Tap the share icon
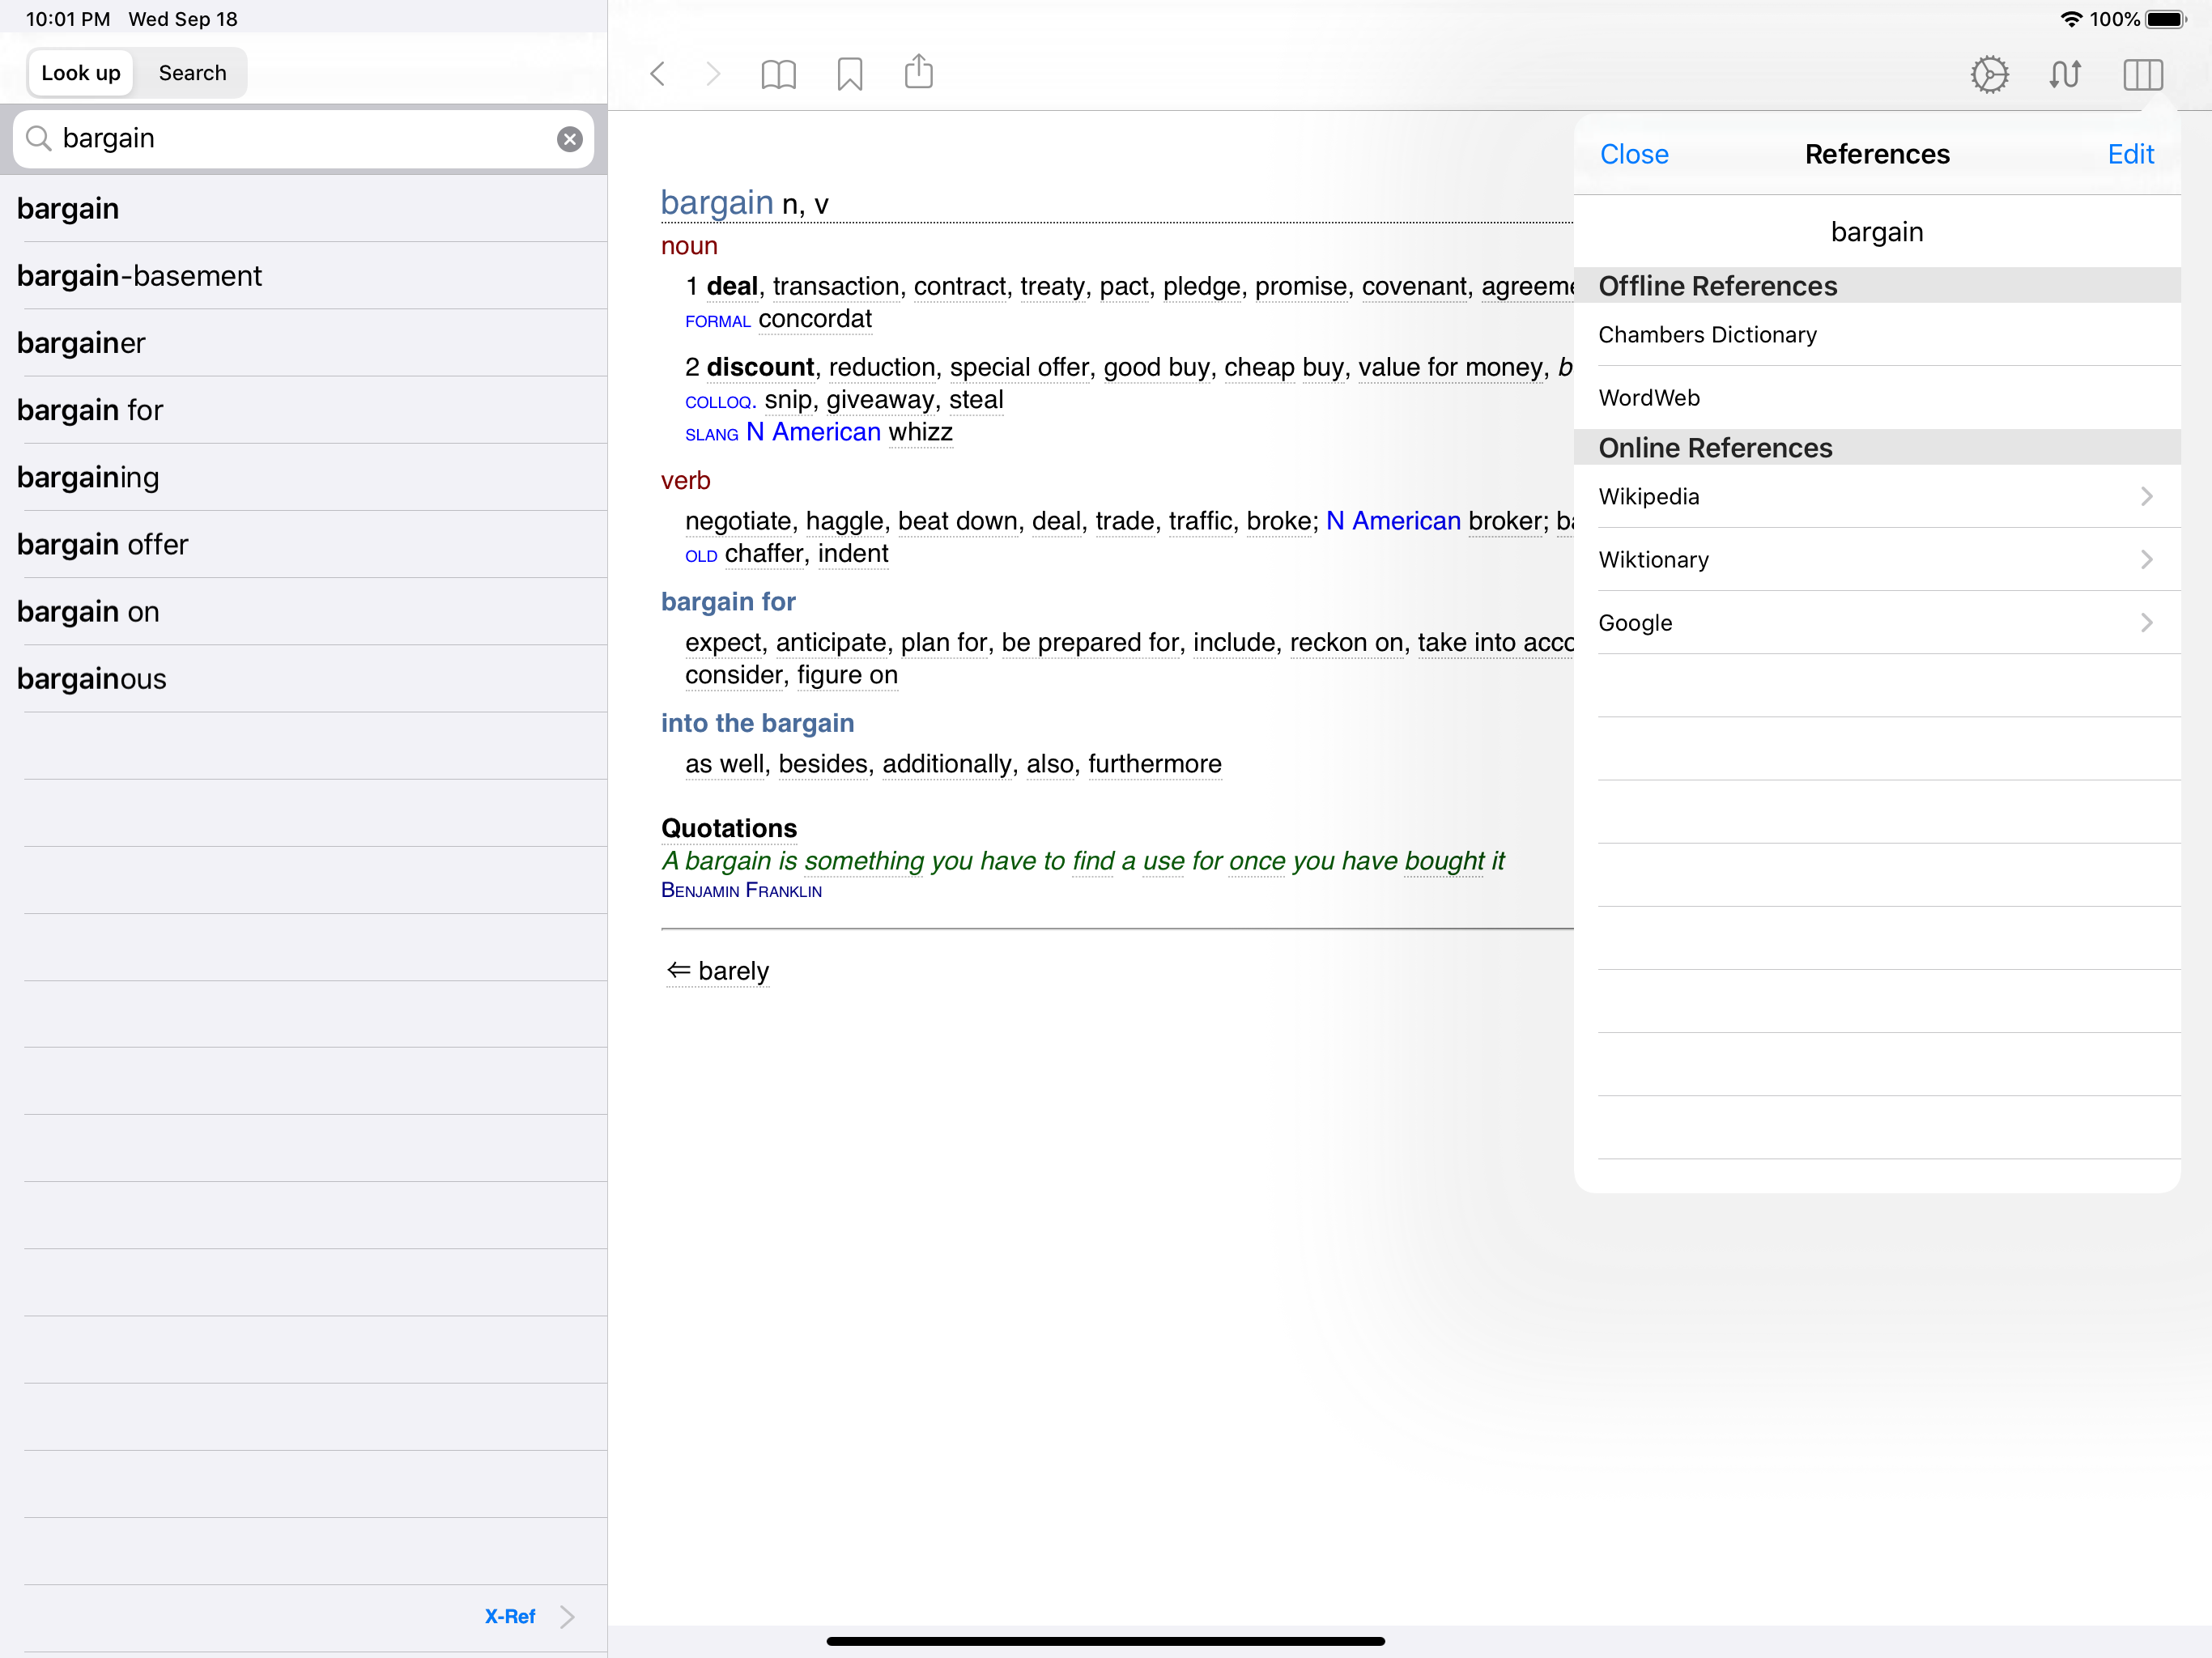This screenshot has width=2212, height=1658. (918, 73)
